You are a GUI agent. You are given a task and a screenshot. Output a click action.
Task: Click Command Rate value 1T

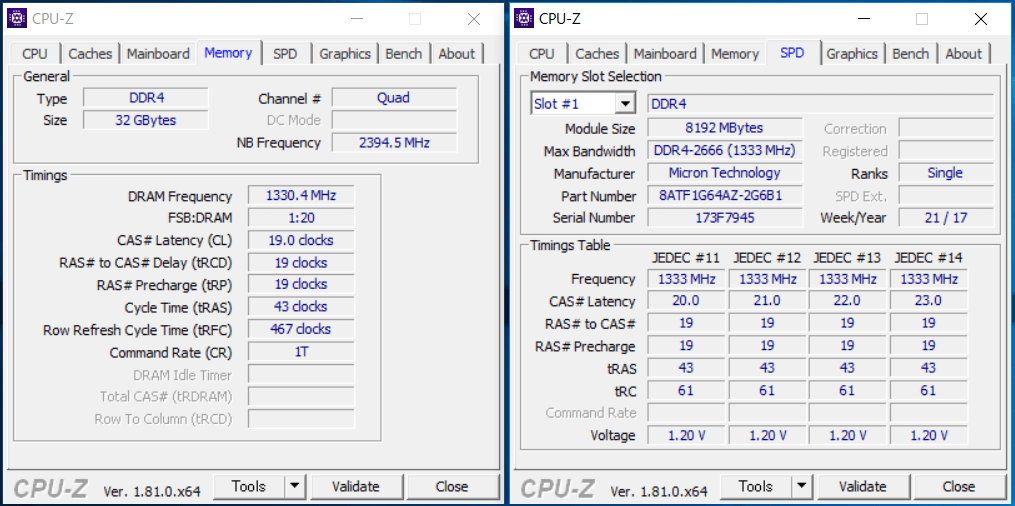coord(301,352)
